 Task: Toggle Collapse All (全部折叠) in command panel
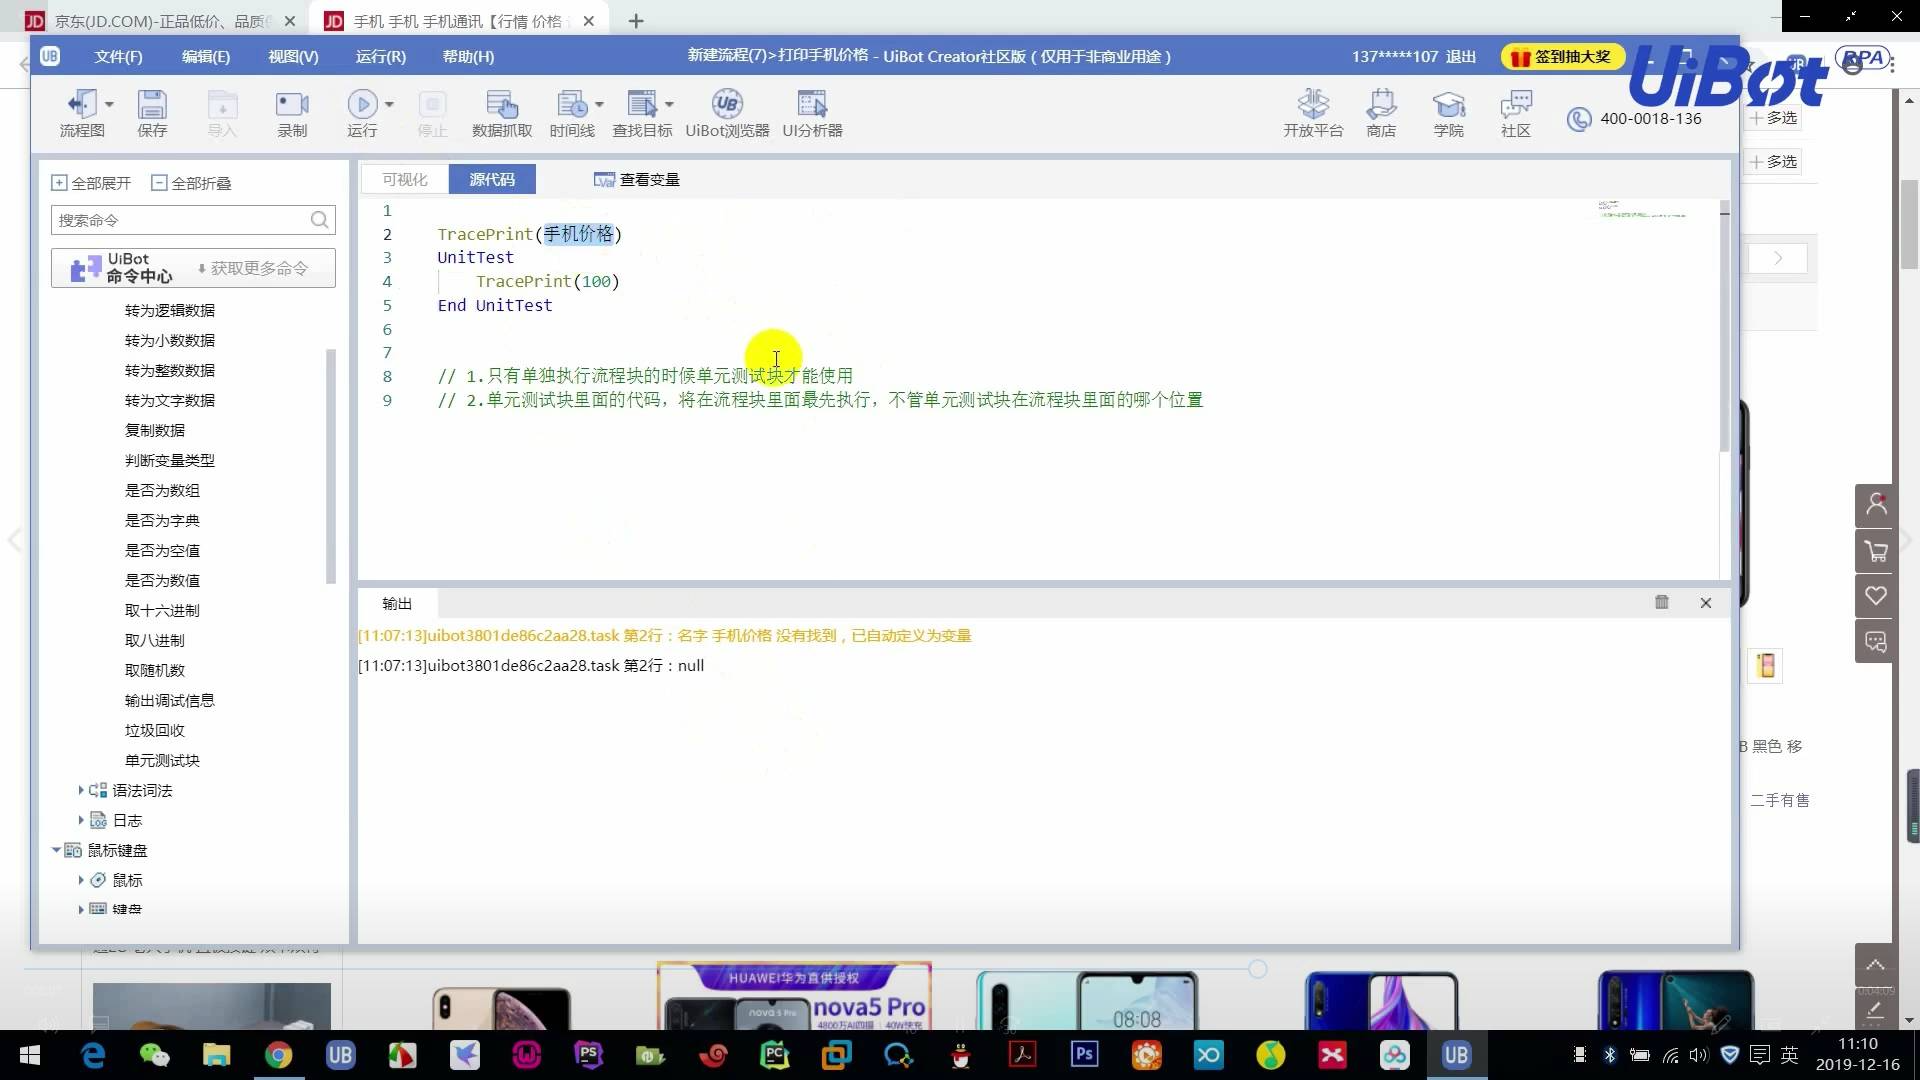(191, 183)
